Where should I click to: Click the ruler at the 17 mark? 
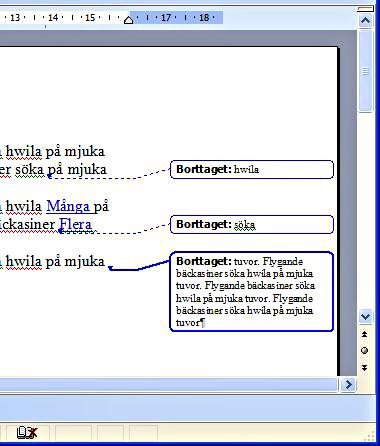(x=166, y=18)
